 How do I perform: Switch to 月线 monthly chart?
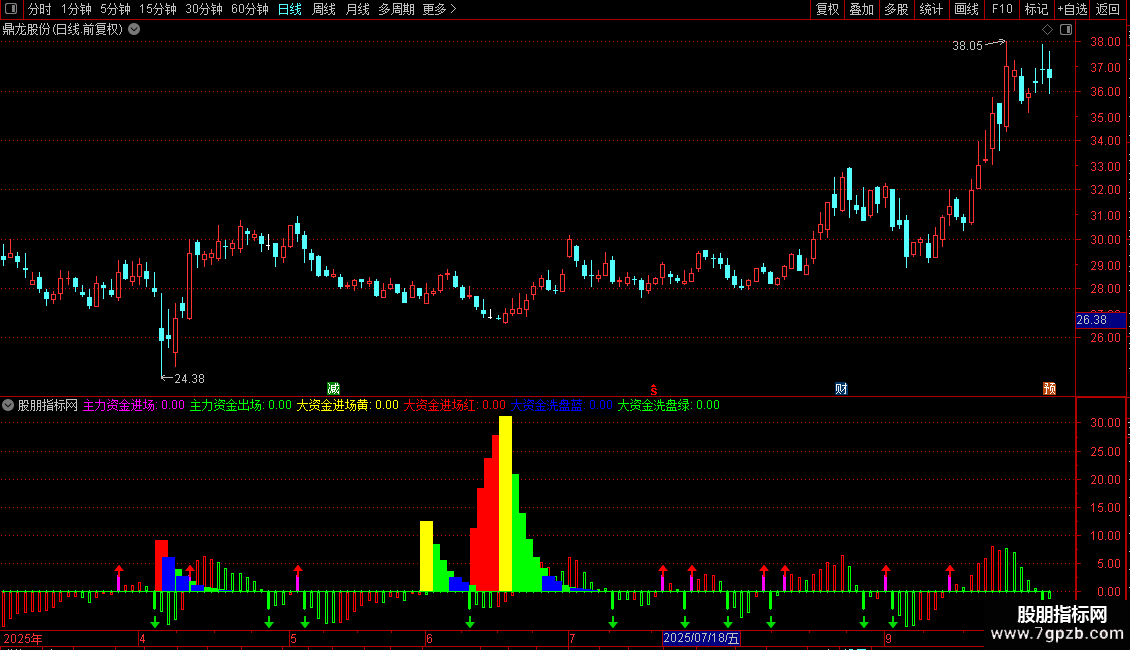[x=357, y=9]
